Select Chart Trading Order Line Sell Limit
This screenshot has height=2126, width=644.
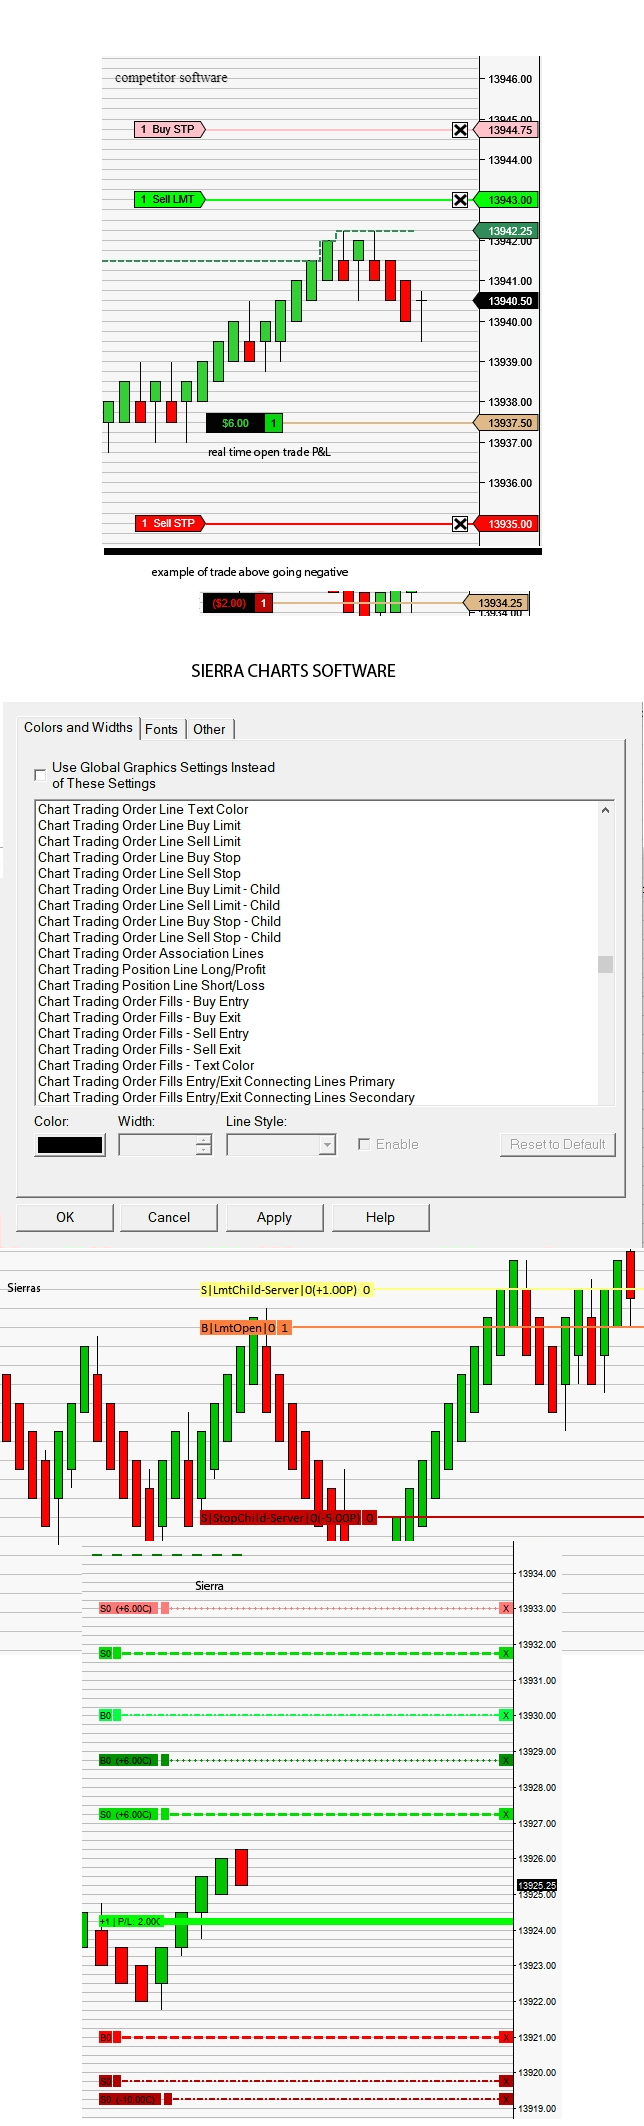click(139, 842)
